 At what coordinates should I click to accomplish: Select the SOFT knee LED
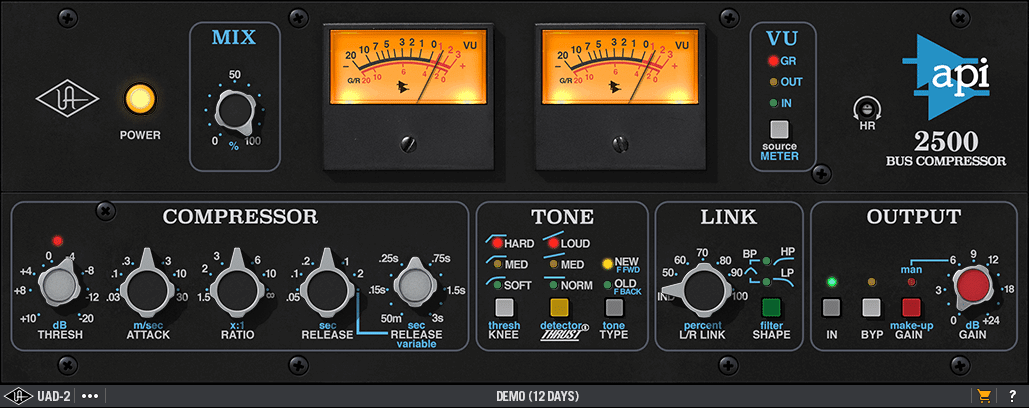[x=497, y=285]
